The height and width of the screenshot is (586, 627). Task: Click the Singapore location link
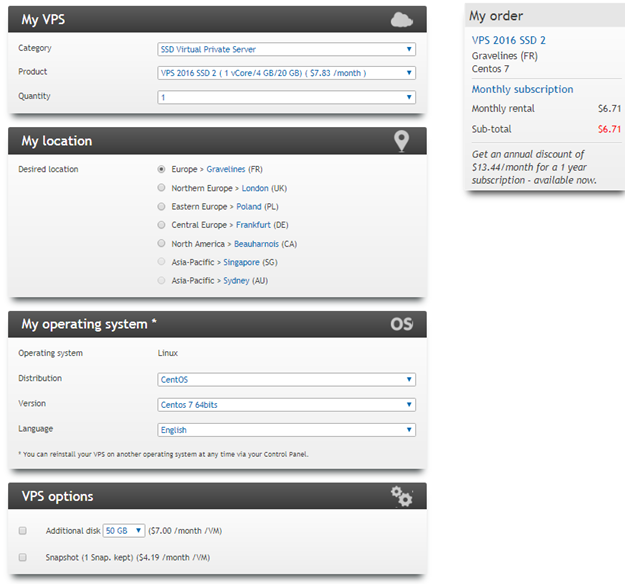coord(241,262)
